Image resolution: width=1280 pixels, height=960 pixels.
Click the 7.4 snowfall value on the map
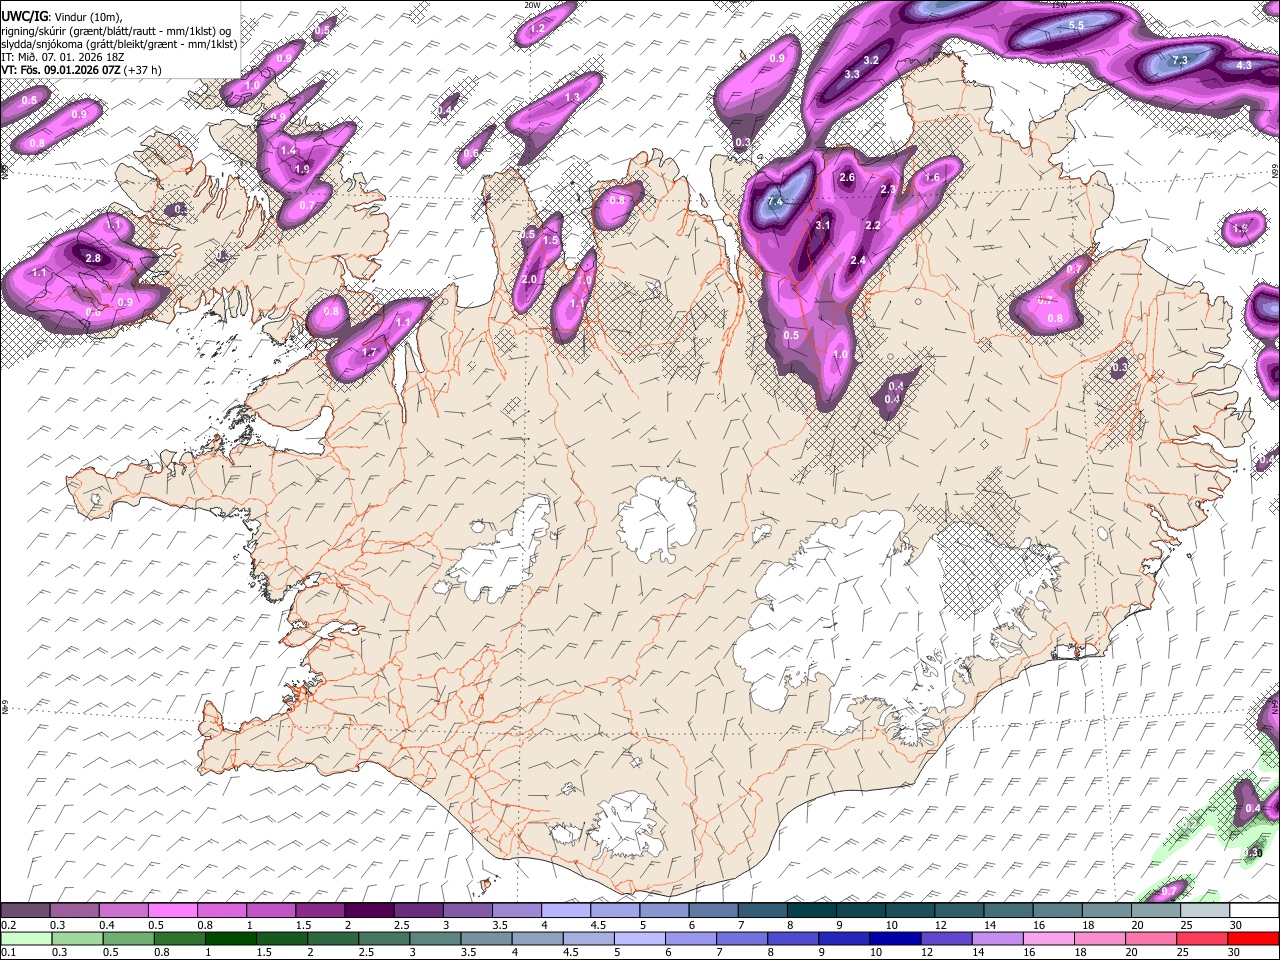point(774,201)
